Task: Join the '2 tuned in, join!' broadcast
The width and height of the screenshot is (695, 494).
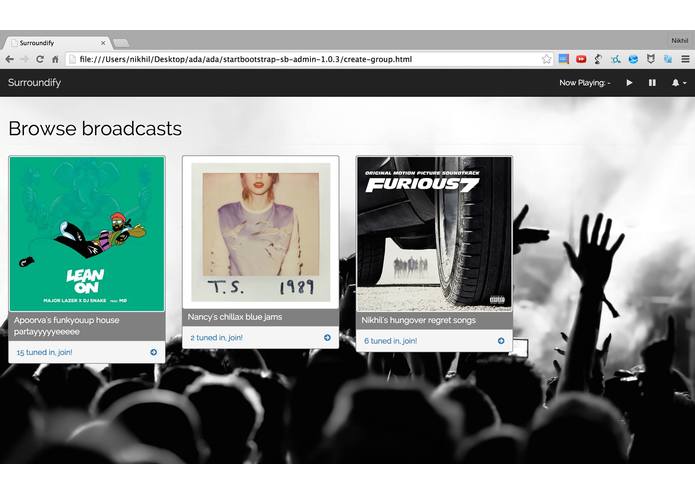Action: tap(216, 338)
